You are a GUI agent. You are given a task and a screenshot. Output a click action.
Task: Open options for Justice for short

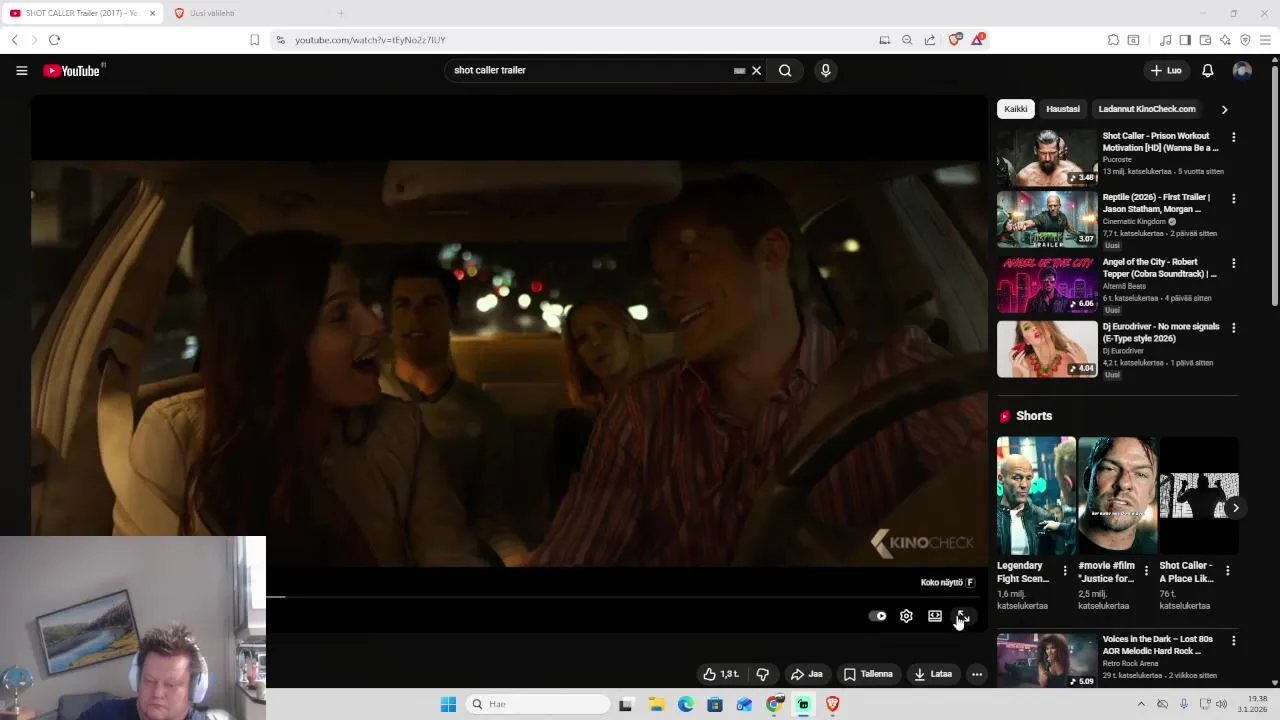click(1146, 571)
